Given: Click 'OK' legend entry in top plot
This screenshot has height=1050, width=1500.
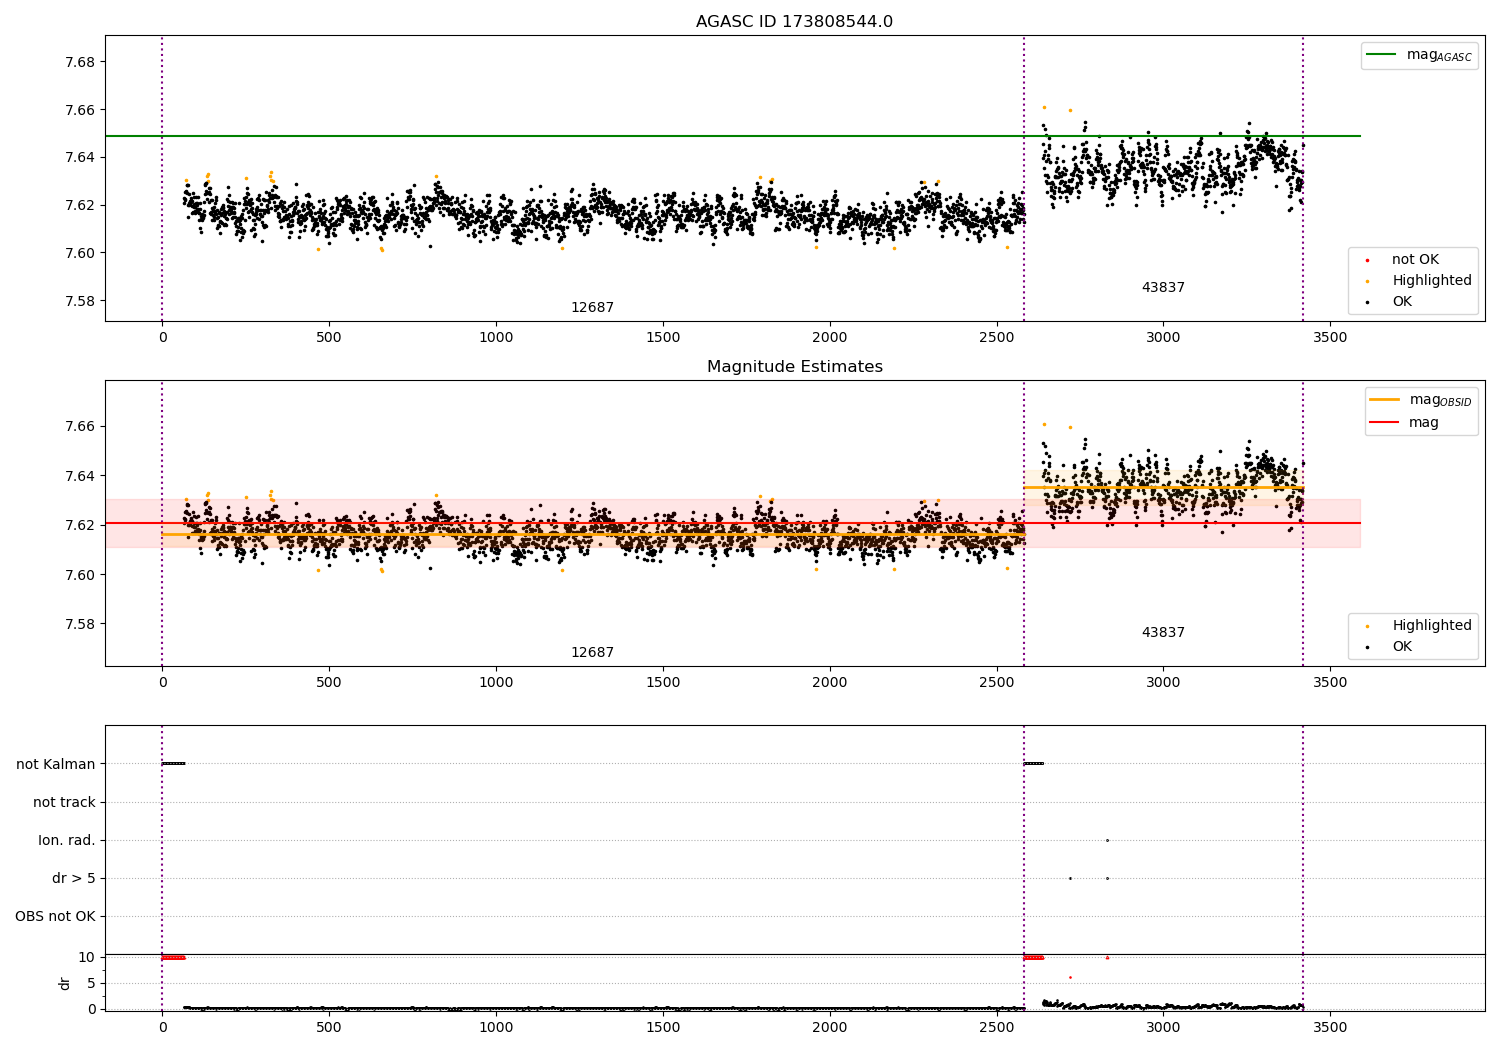Looking at the screenshot, I should coord(1402,302).
